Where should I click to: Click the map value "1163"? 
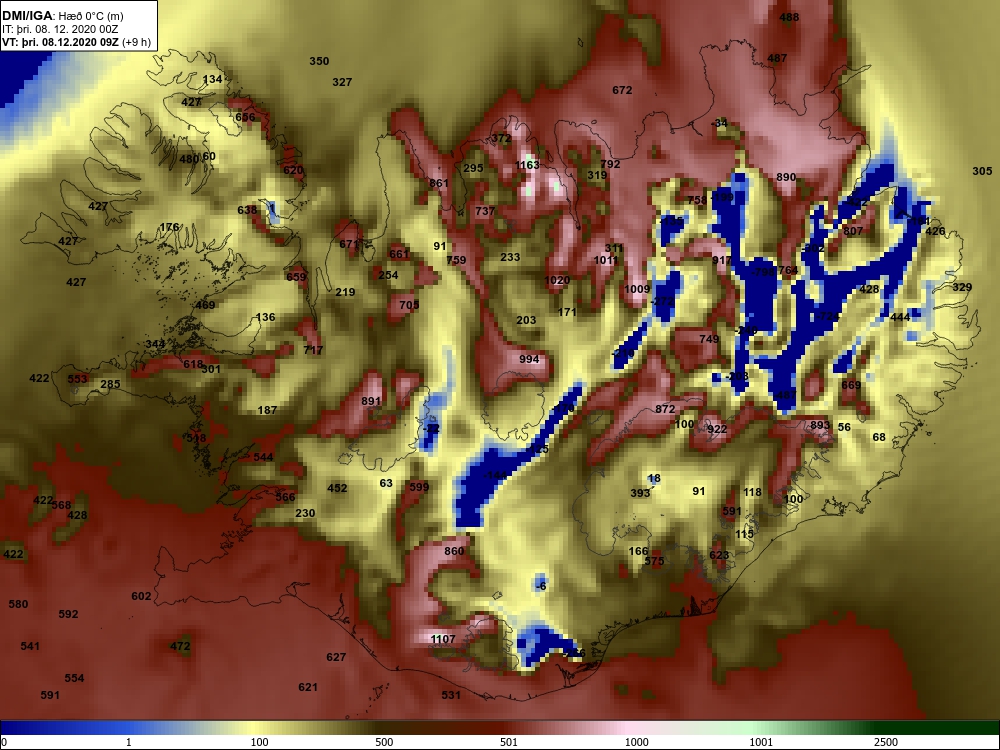coord(527,165)
